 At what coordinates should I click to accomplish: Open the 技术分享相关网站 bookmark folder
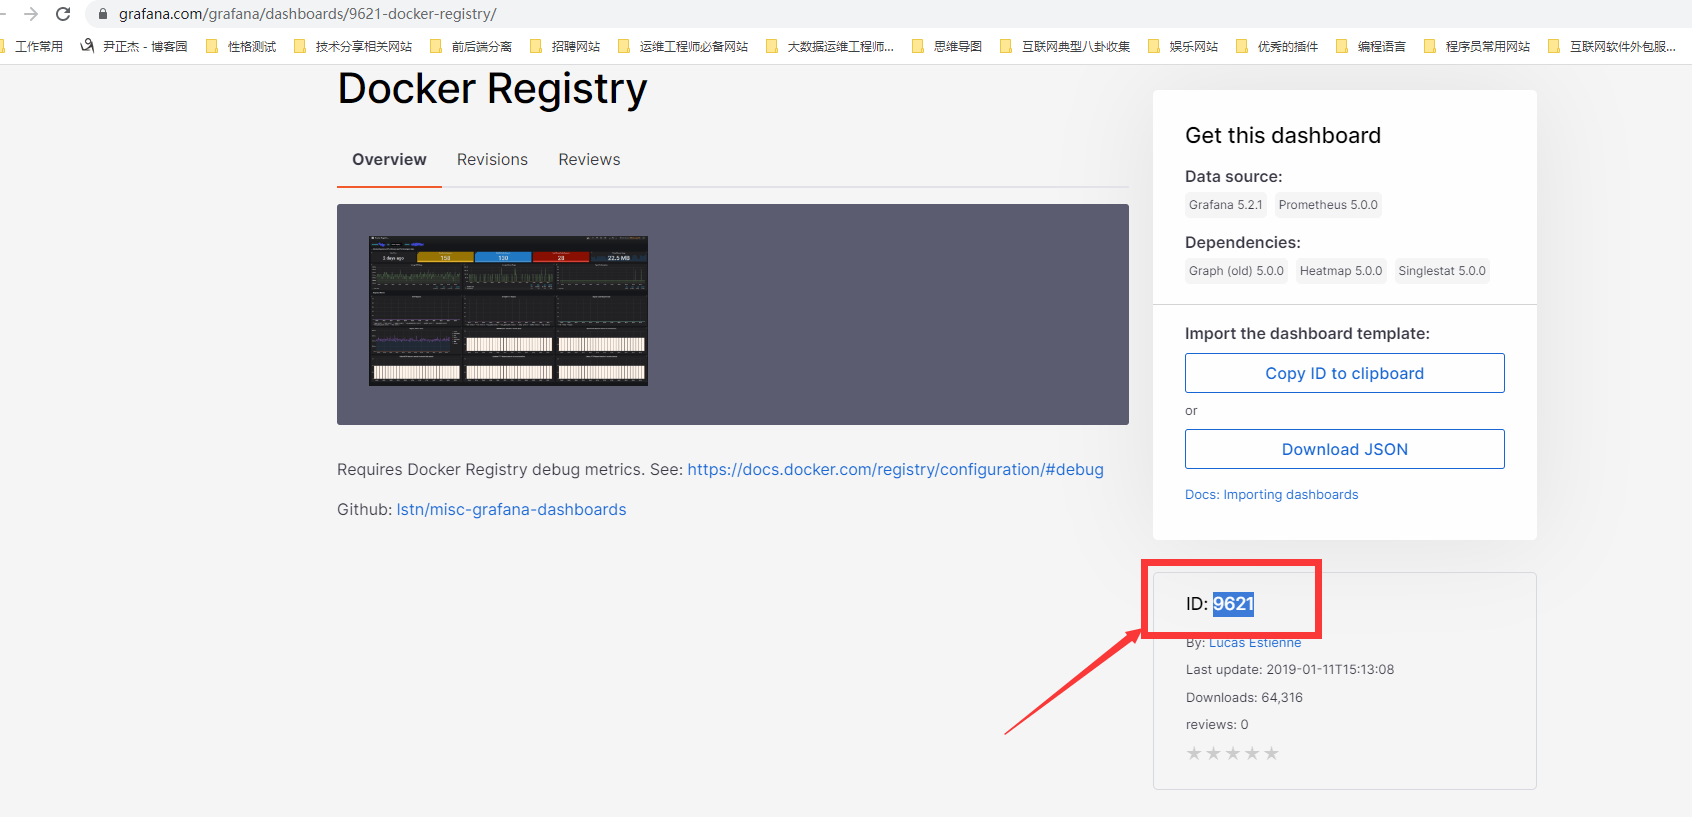click(x=353, y=46)
